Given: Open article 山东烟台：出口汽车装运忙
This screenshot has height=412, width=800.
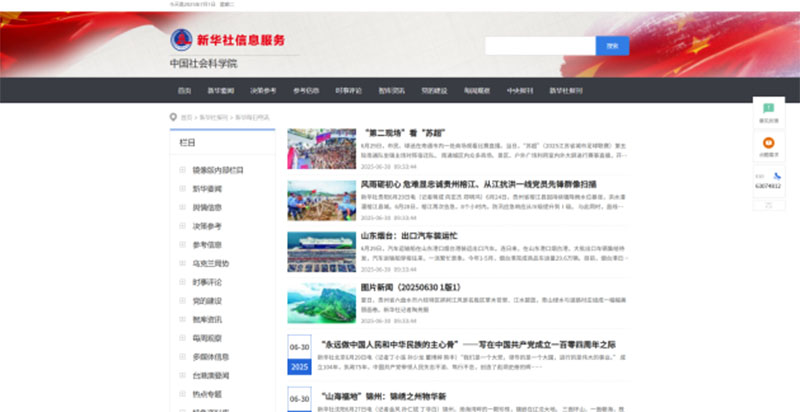Looking at the screenshot, I should coord(409,236).
